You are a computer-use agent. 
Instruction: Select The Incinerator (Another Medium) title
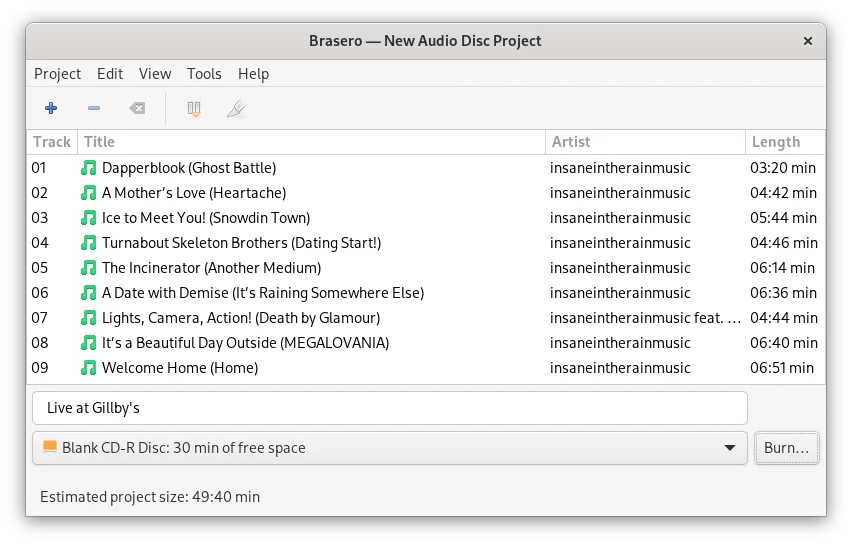coord(211,268)
